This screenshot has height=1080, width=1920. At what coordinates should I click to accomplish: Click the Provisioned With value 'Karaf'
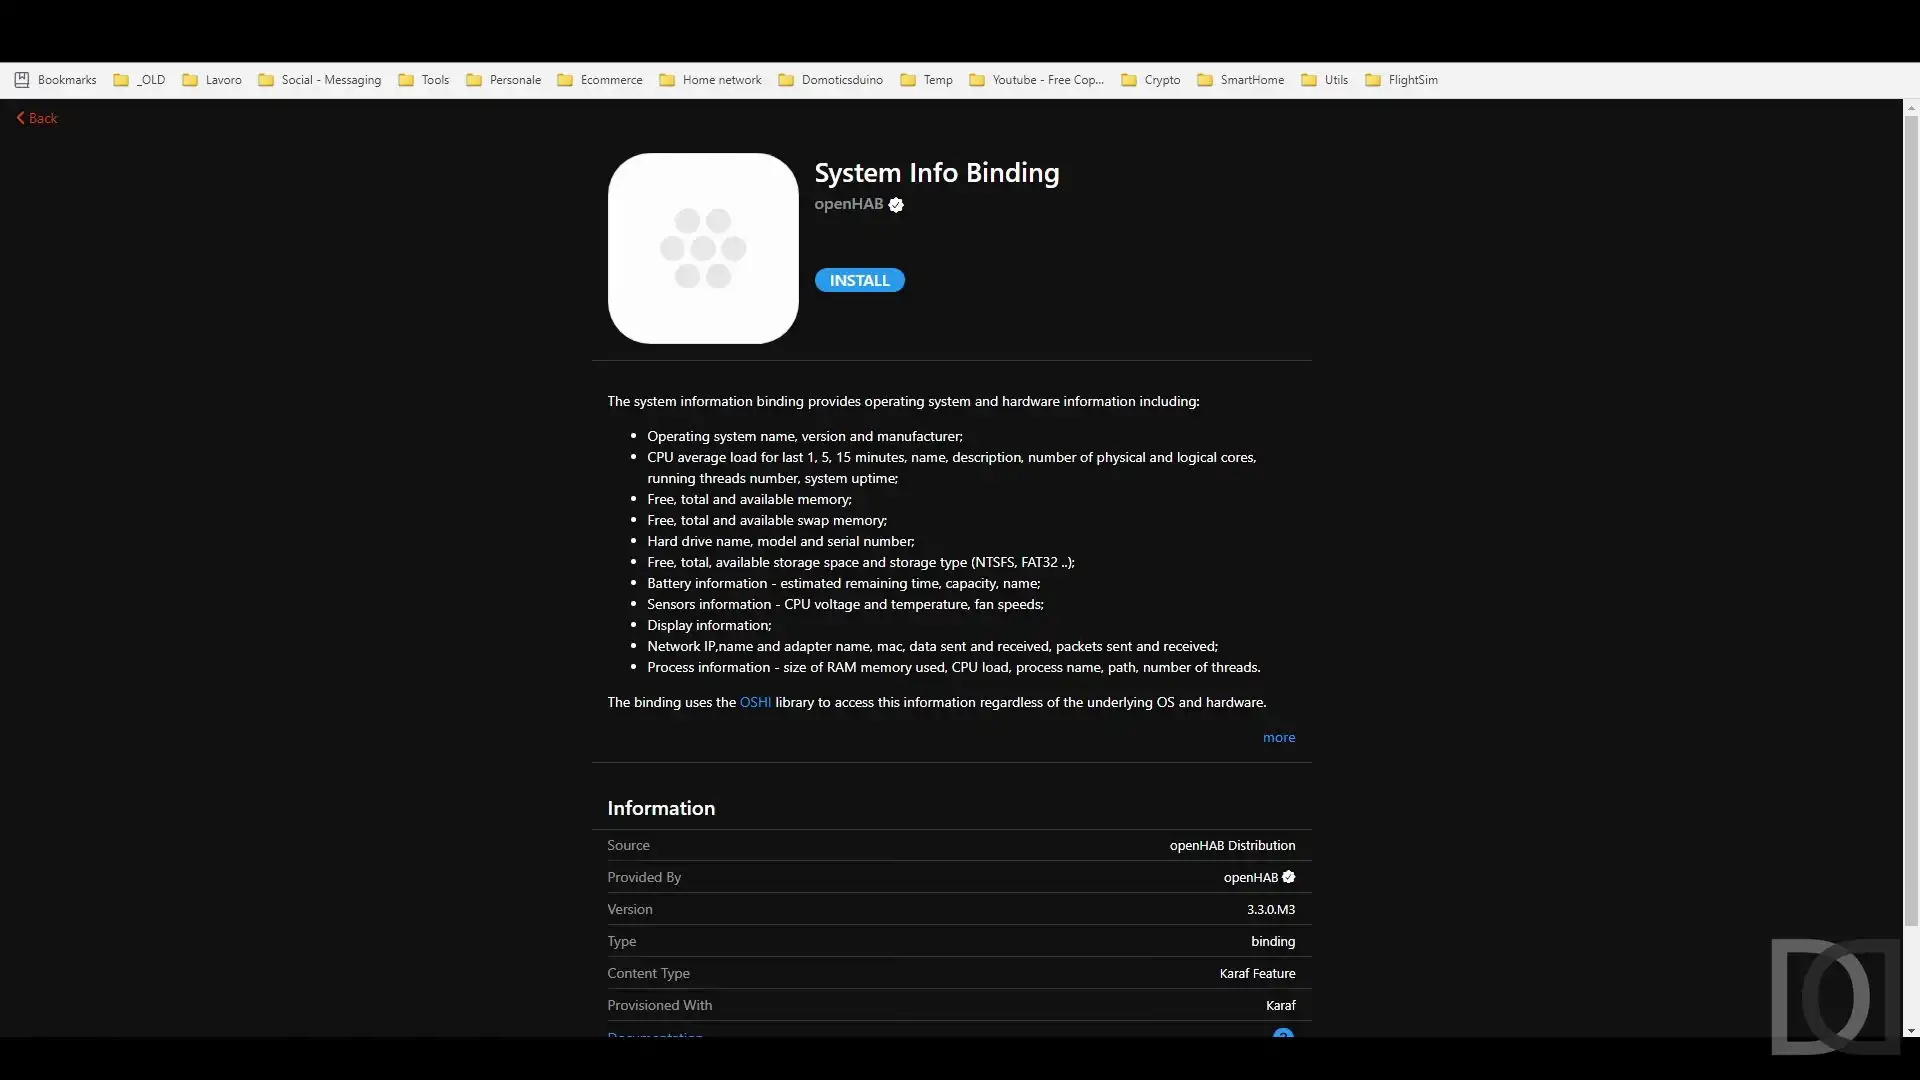click(x=1280, y=1005)
